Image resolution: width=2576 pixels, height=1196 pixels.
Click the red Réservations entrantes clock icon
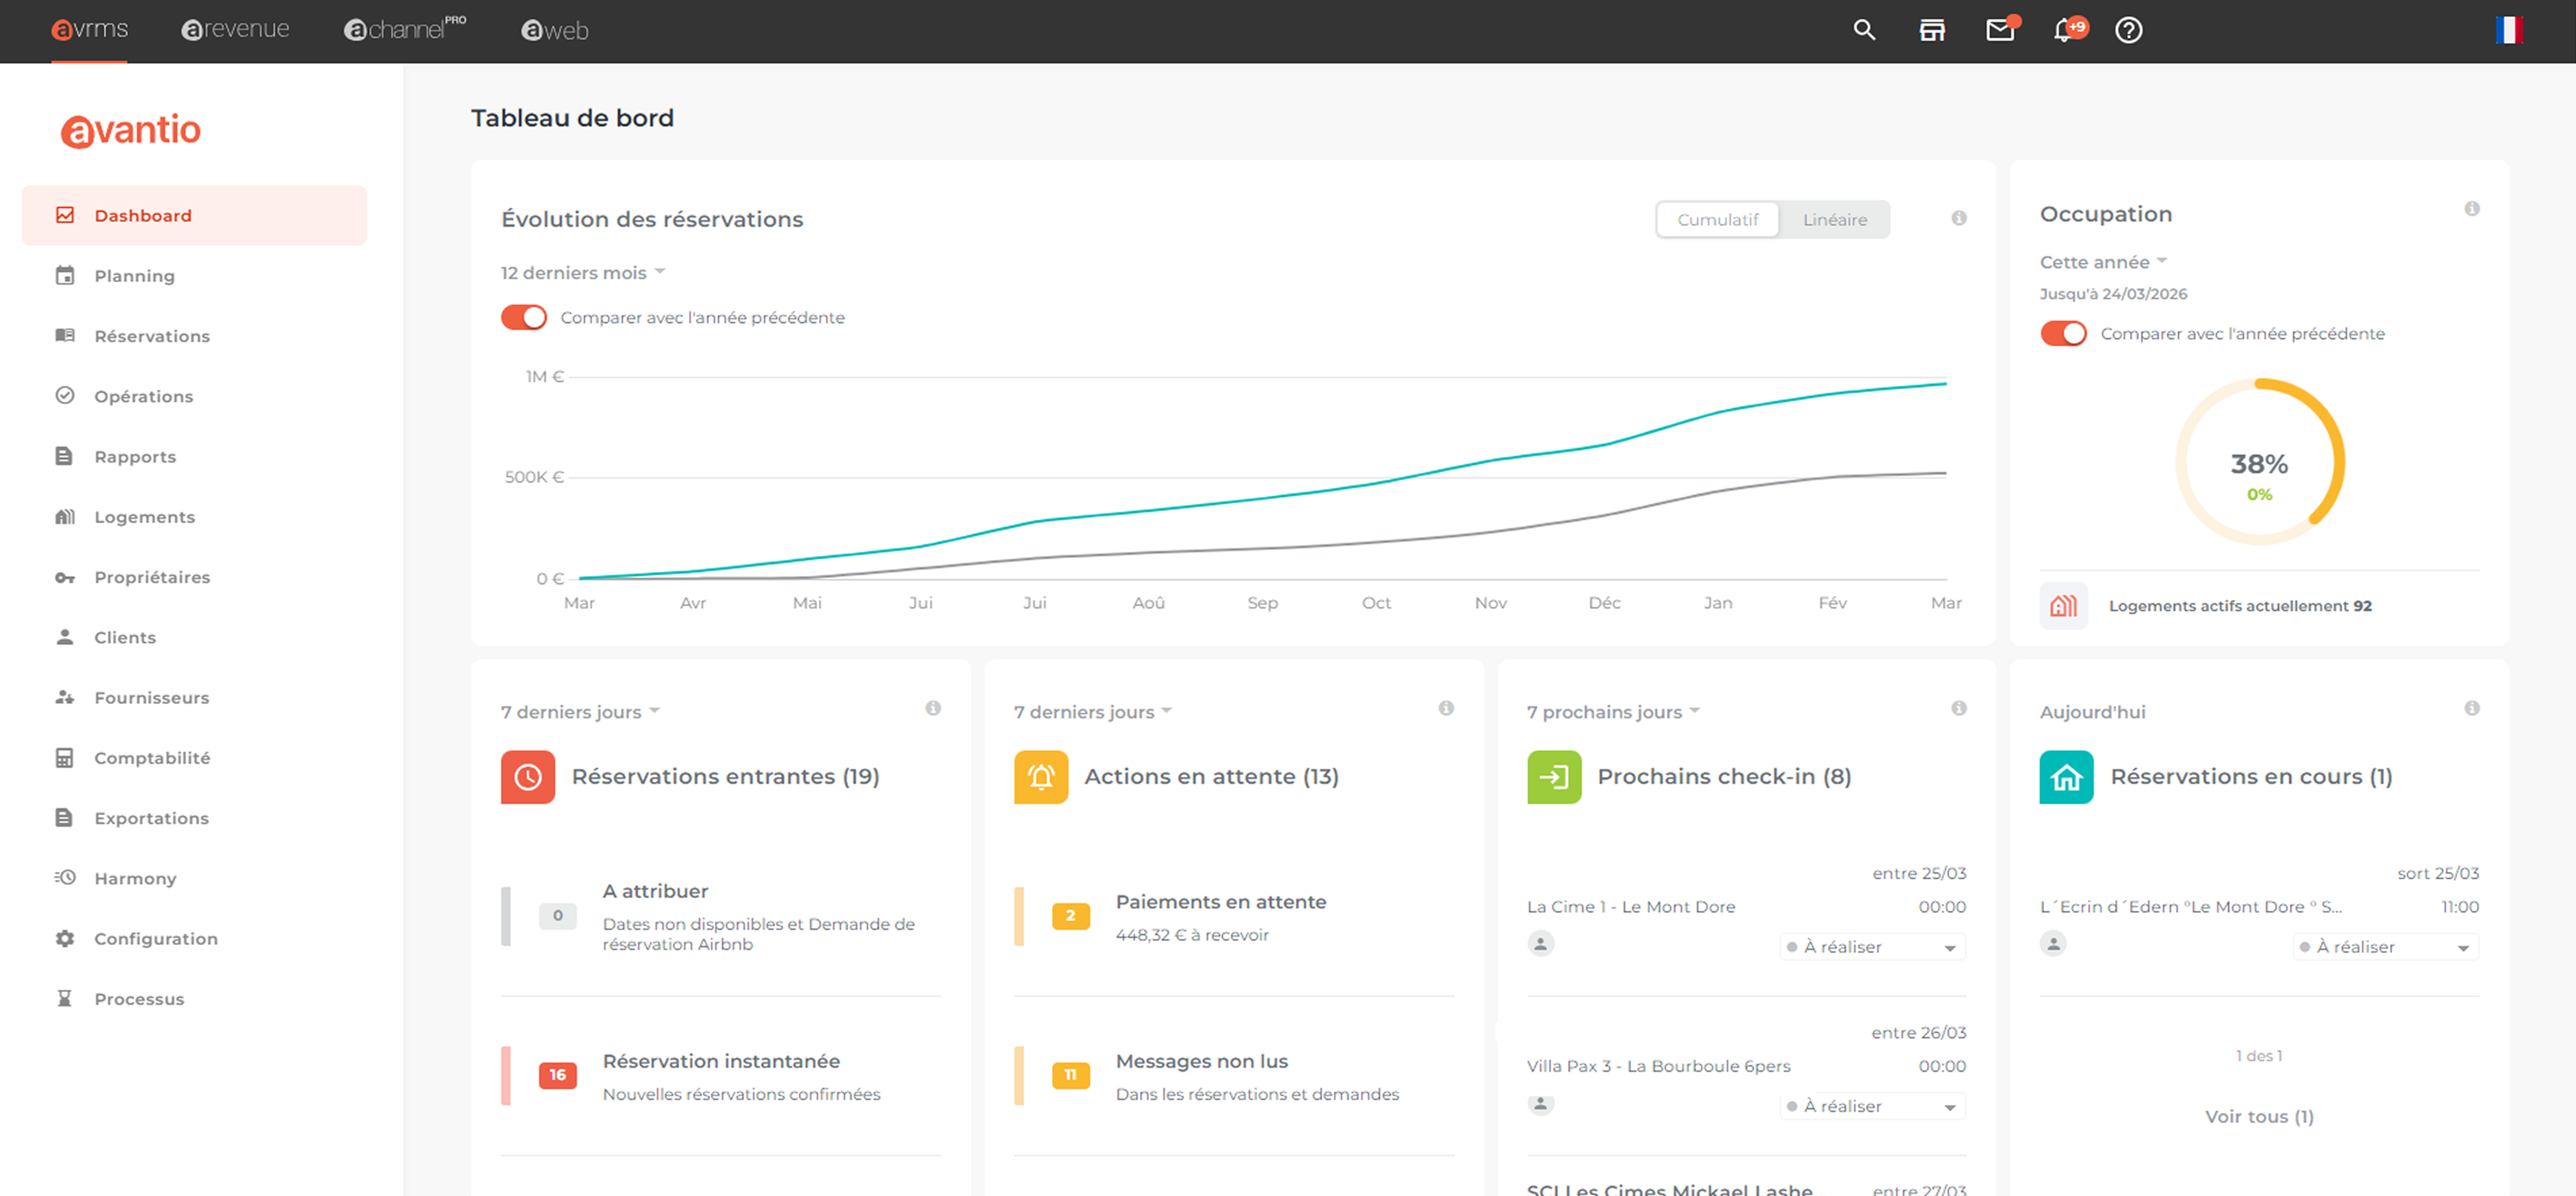(x=528, y=777)
